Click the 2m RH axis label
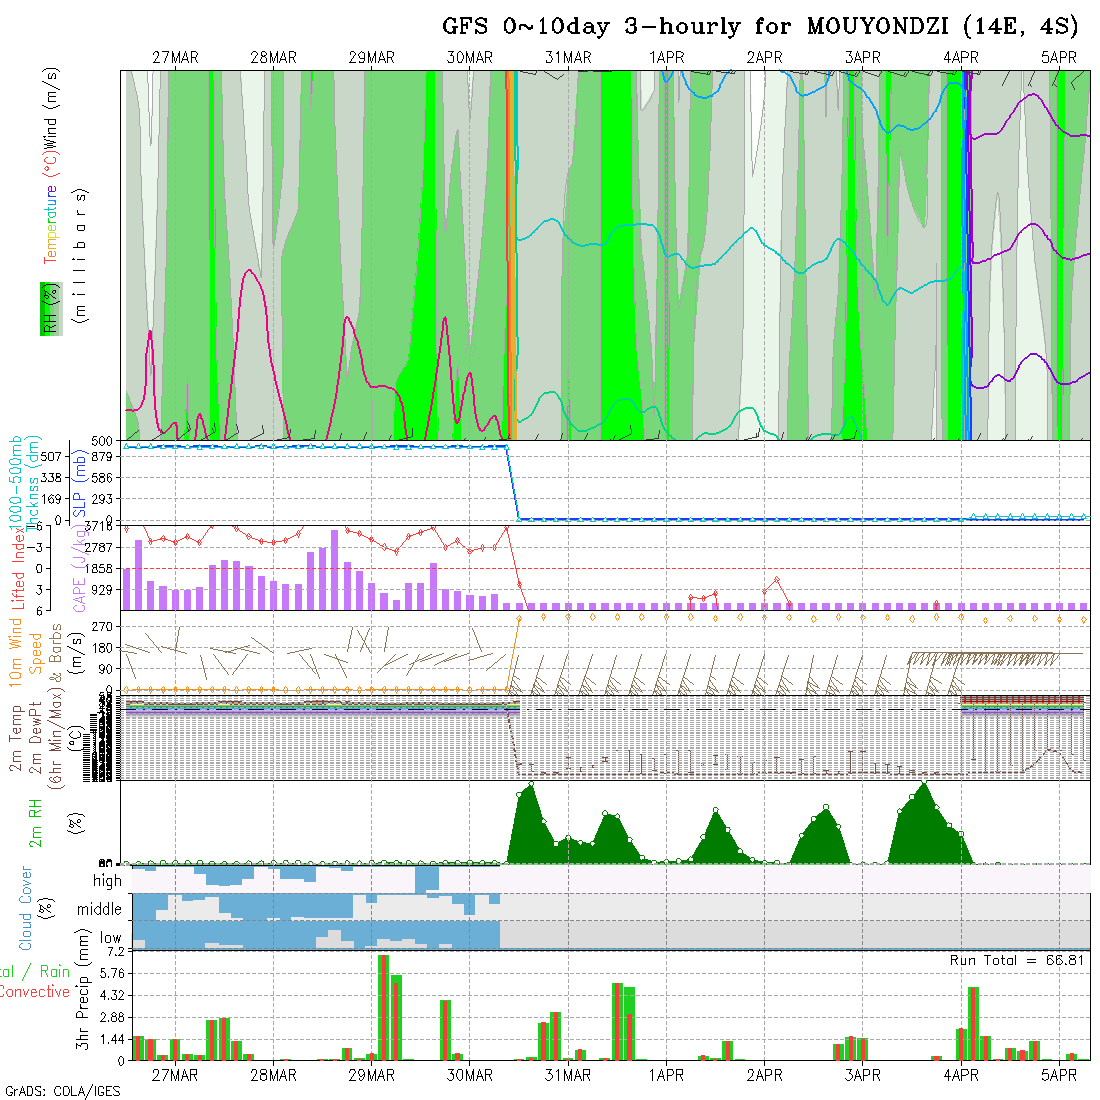 [36, 821]
